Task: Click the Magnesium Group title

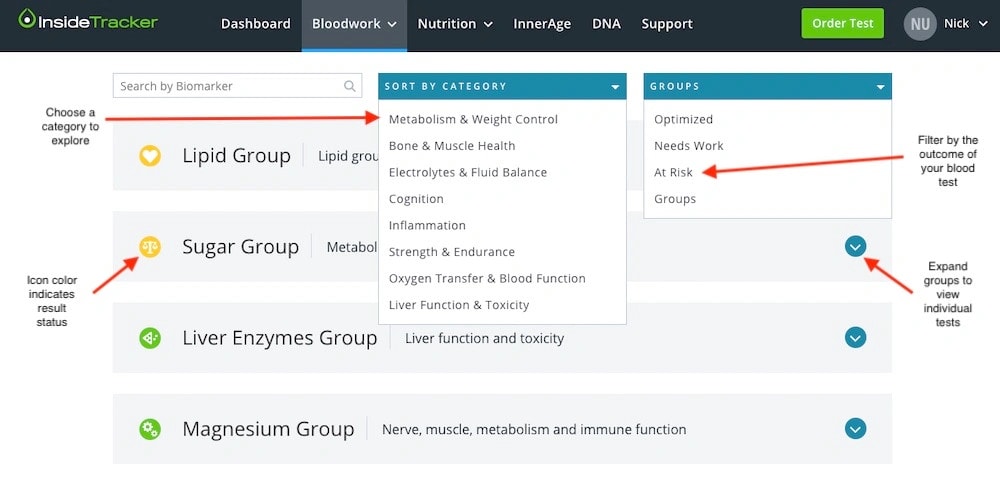Action: click(x=268, y=429)
